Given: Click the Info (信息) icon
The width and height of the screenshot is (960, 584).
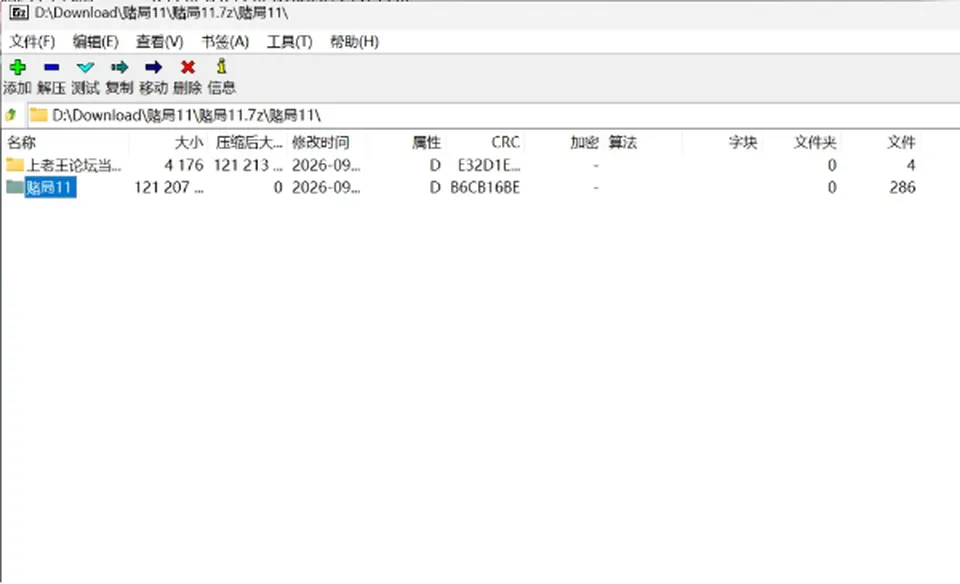Looking at the screenshot, I should pyautogui.click(x=222, y=66).
